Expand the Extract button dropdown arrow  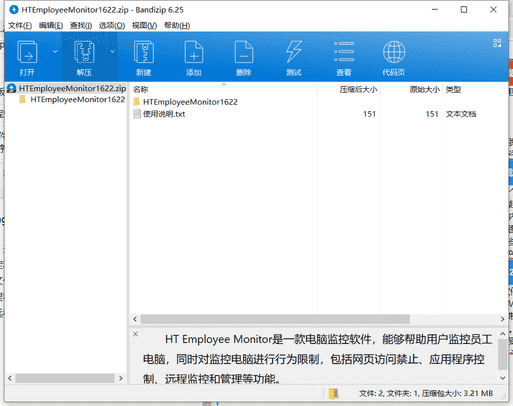click(x=112, y=52)
